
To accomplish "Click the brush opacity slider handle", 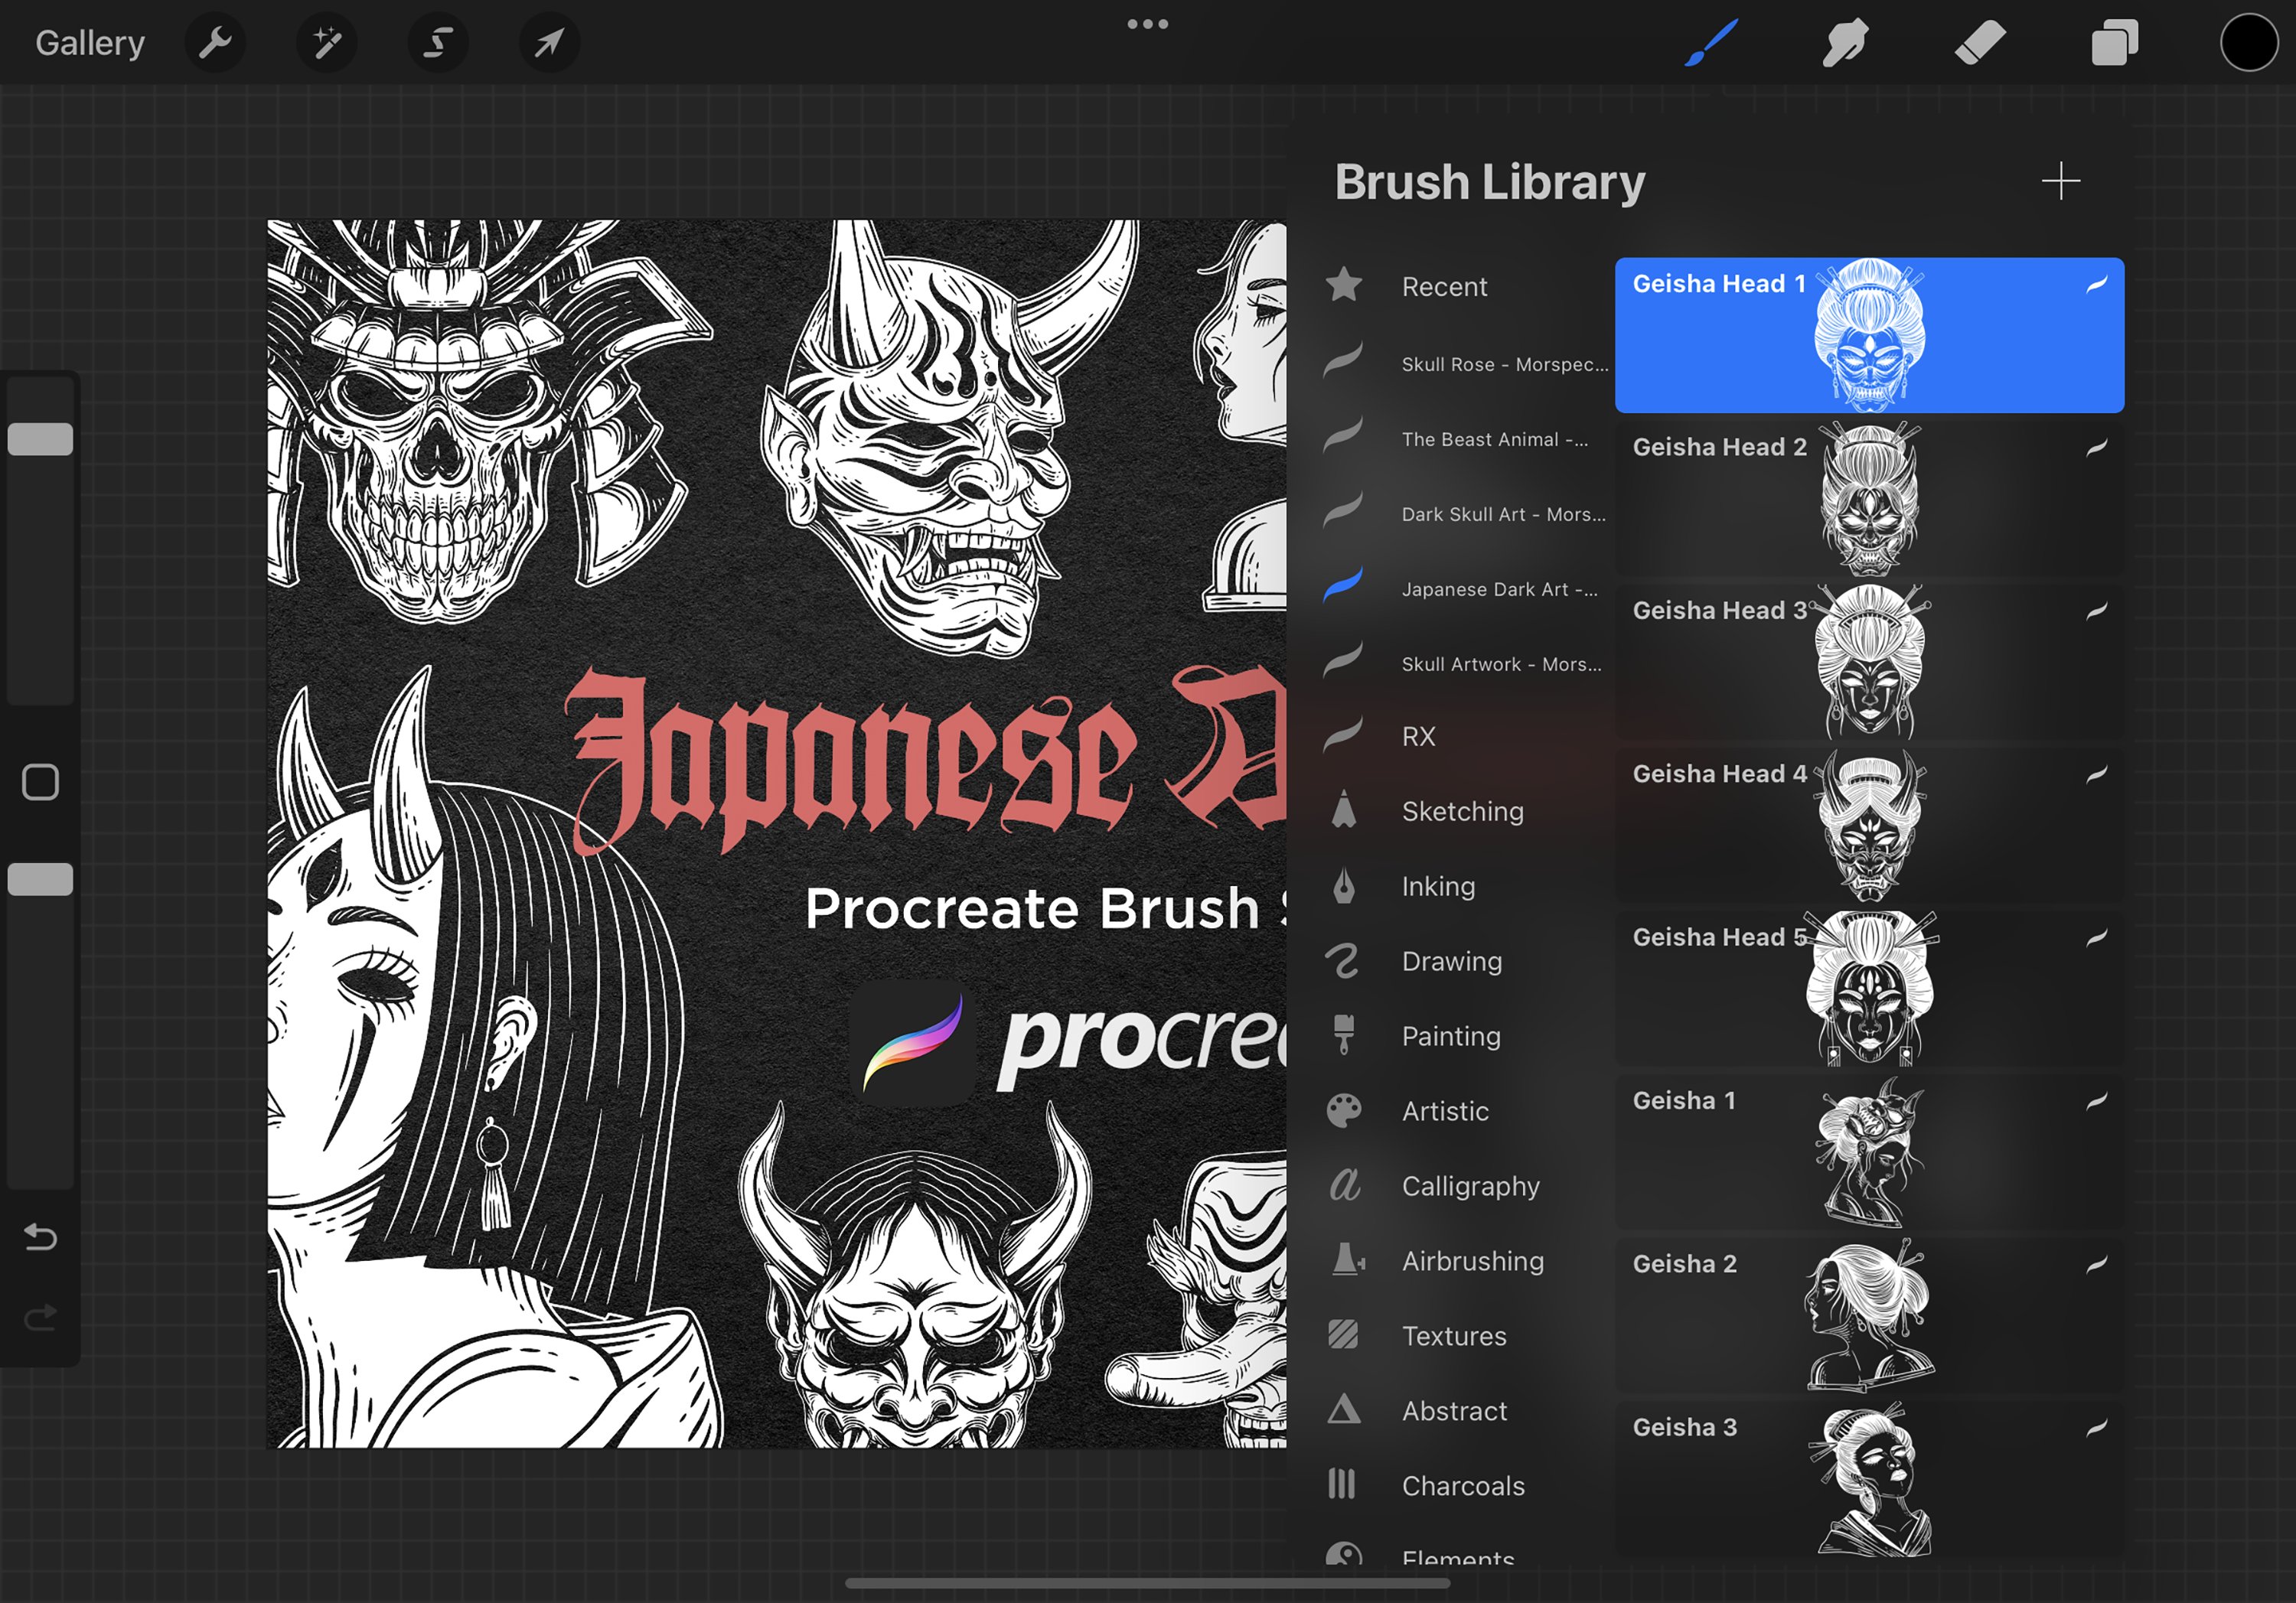I will pos(40,879).
